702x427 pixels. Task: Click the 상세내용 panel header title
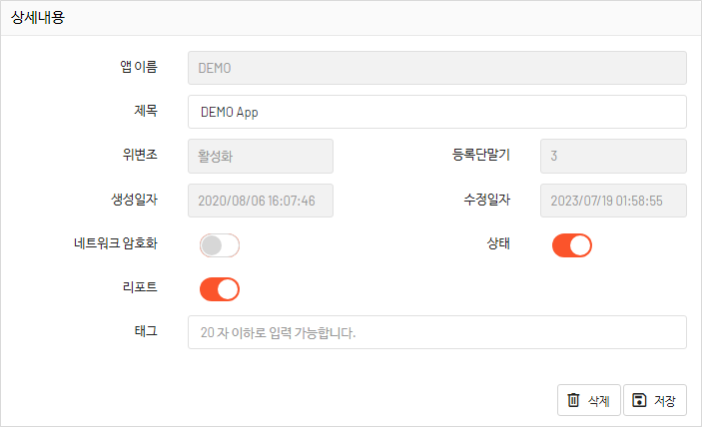pos(38,17)
